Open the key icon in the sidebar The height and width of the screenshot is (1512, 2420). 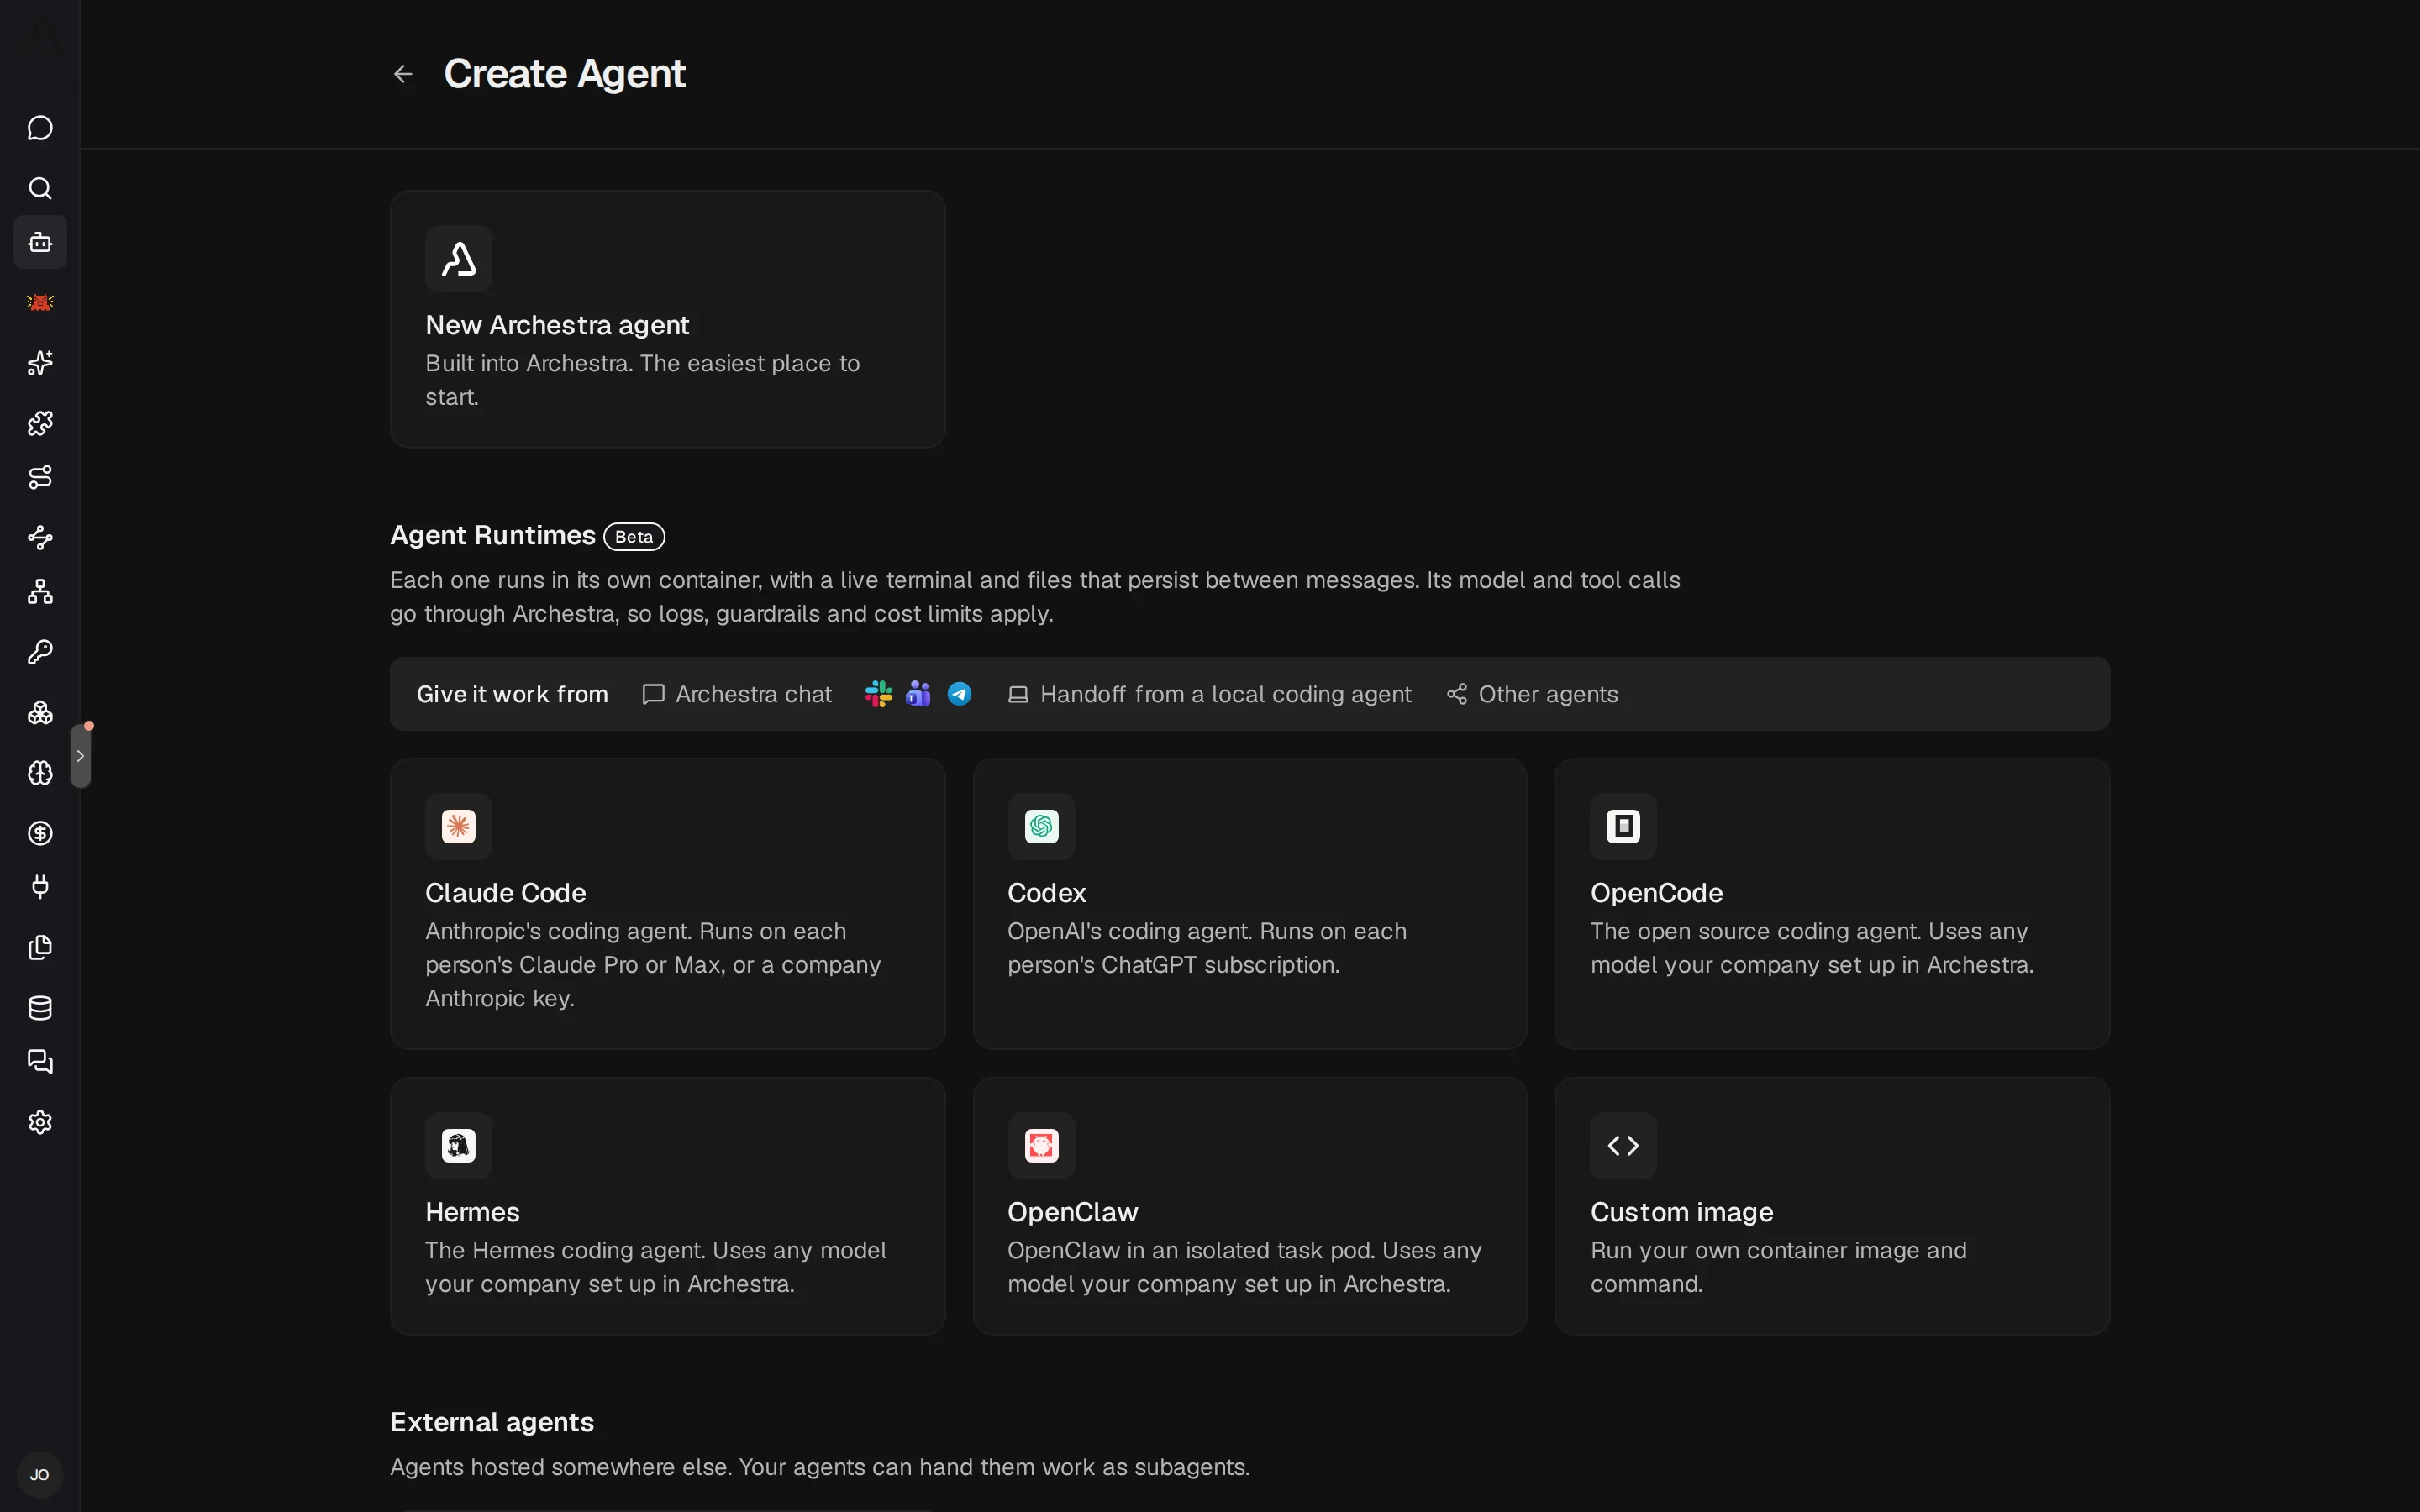click(40, 652)
